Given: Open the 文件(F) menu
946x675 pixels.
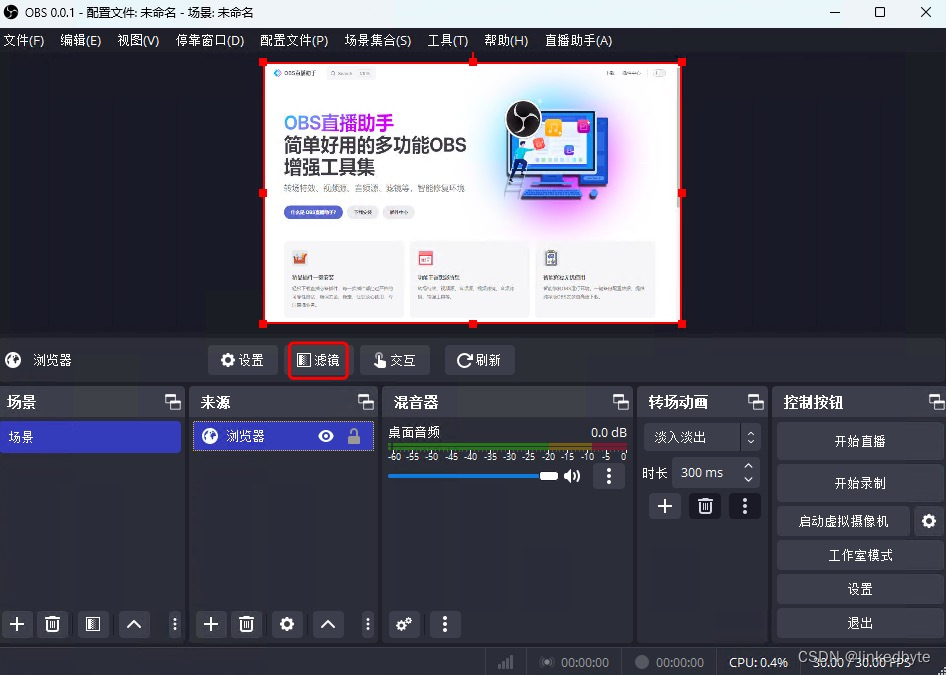Looking at the screenshot, I should tap(24, 40).
